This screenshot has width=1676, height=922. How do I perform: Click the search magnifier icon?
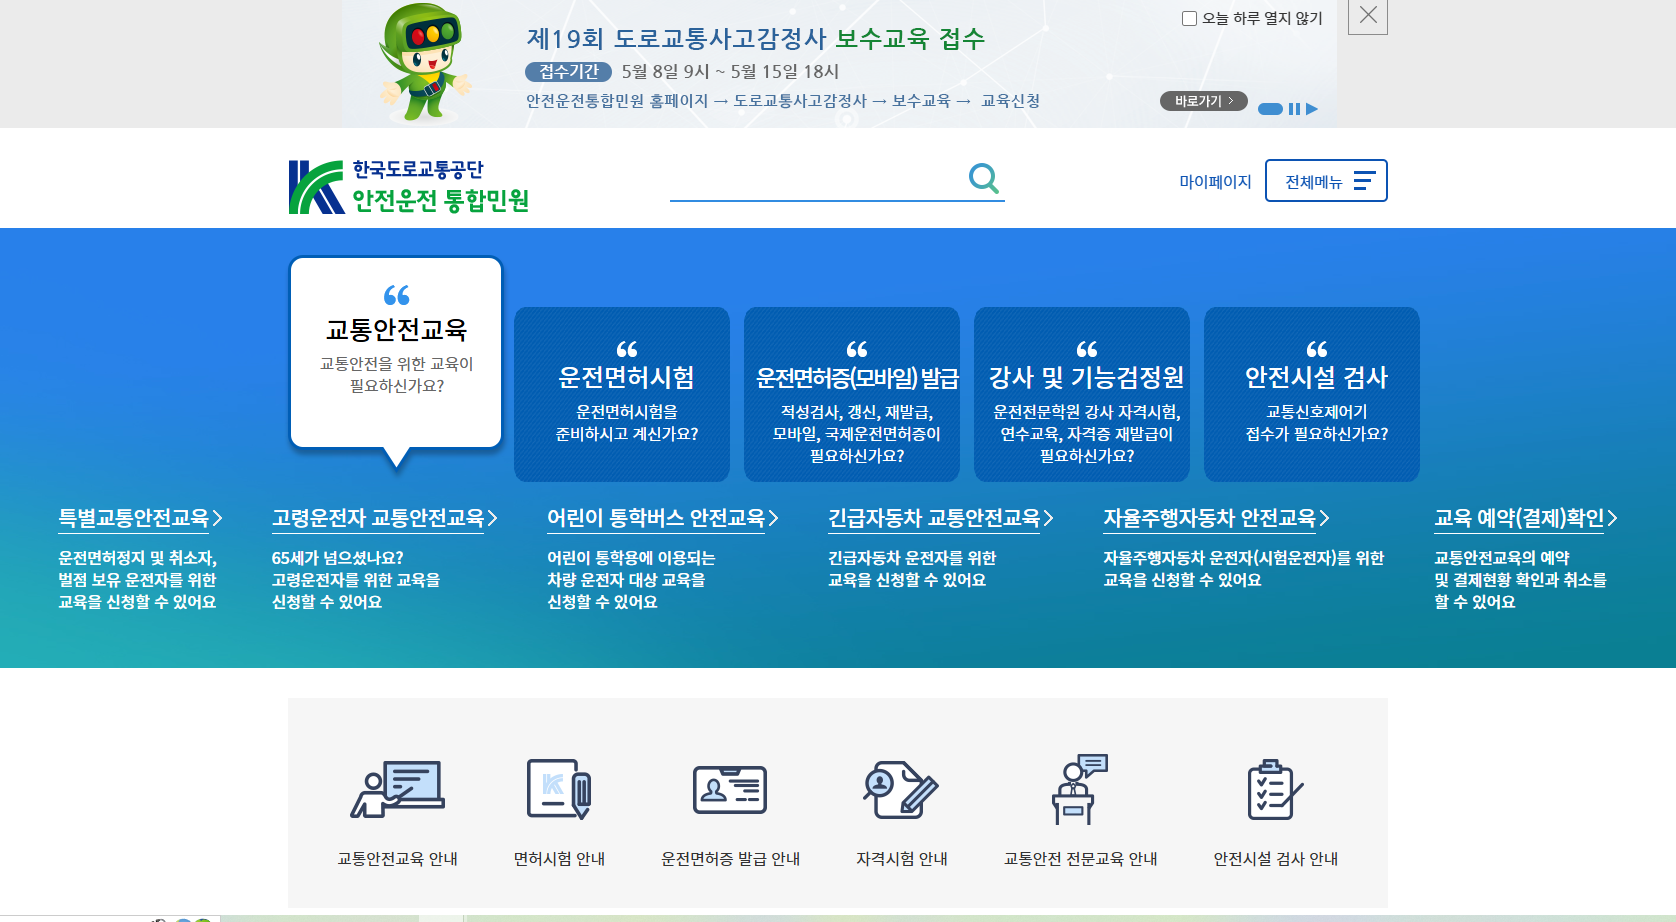[984, 178]
